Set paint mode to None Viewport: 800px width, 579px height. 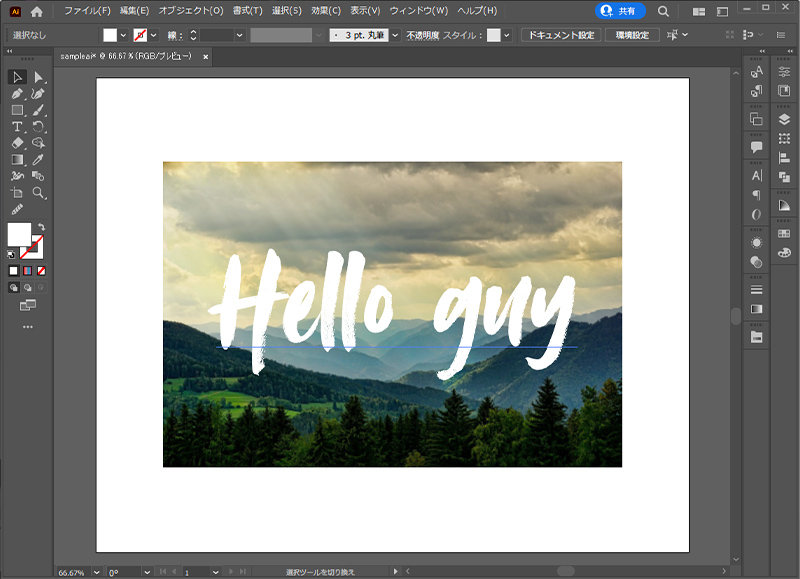[x=41, y=271]
